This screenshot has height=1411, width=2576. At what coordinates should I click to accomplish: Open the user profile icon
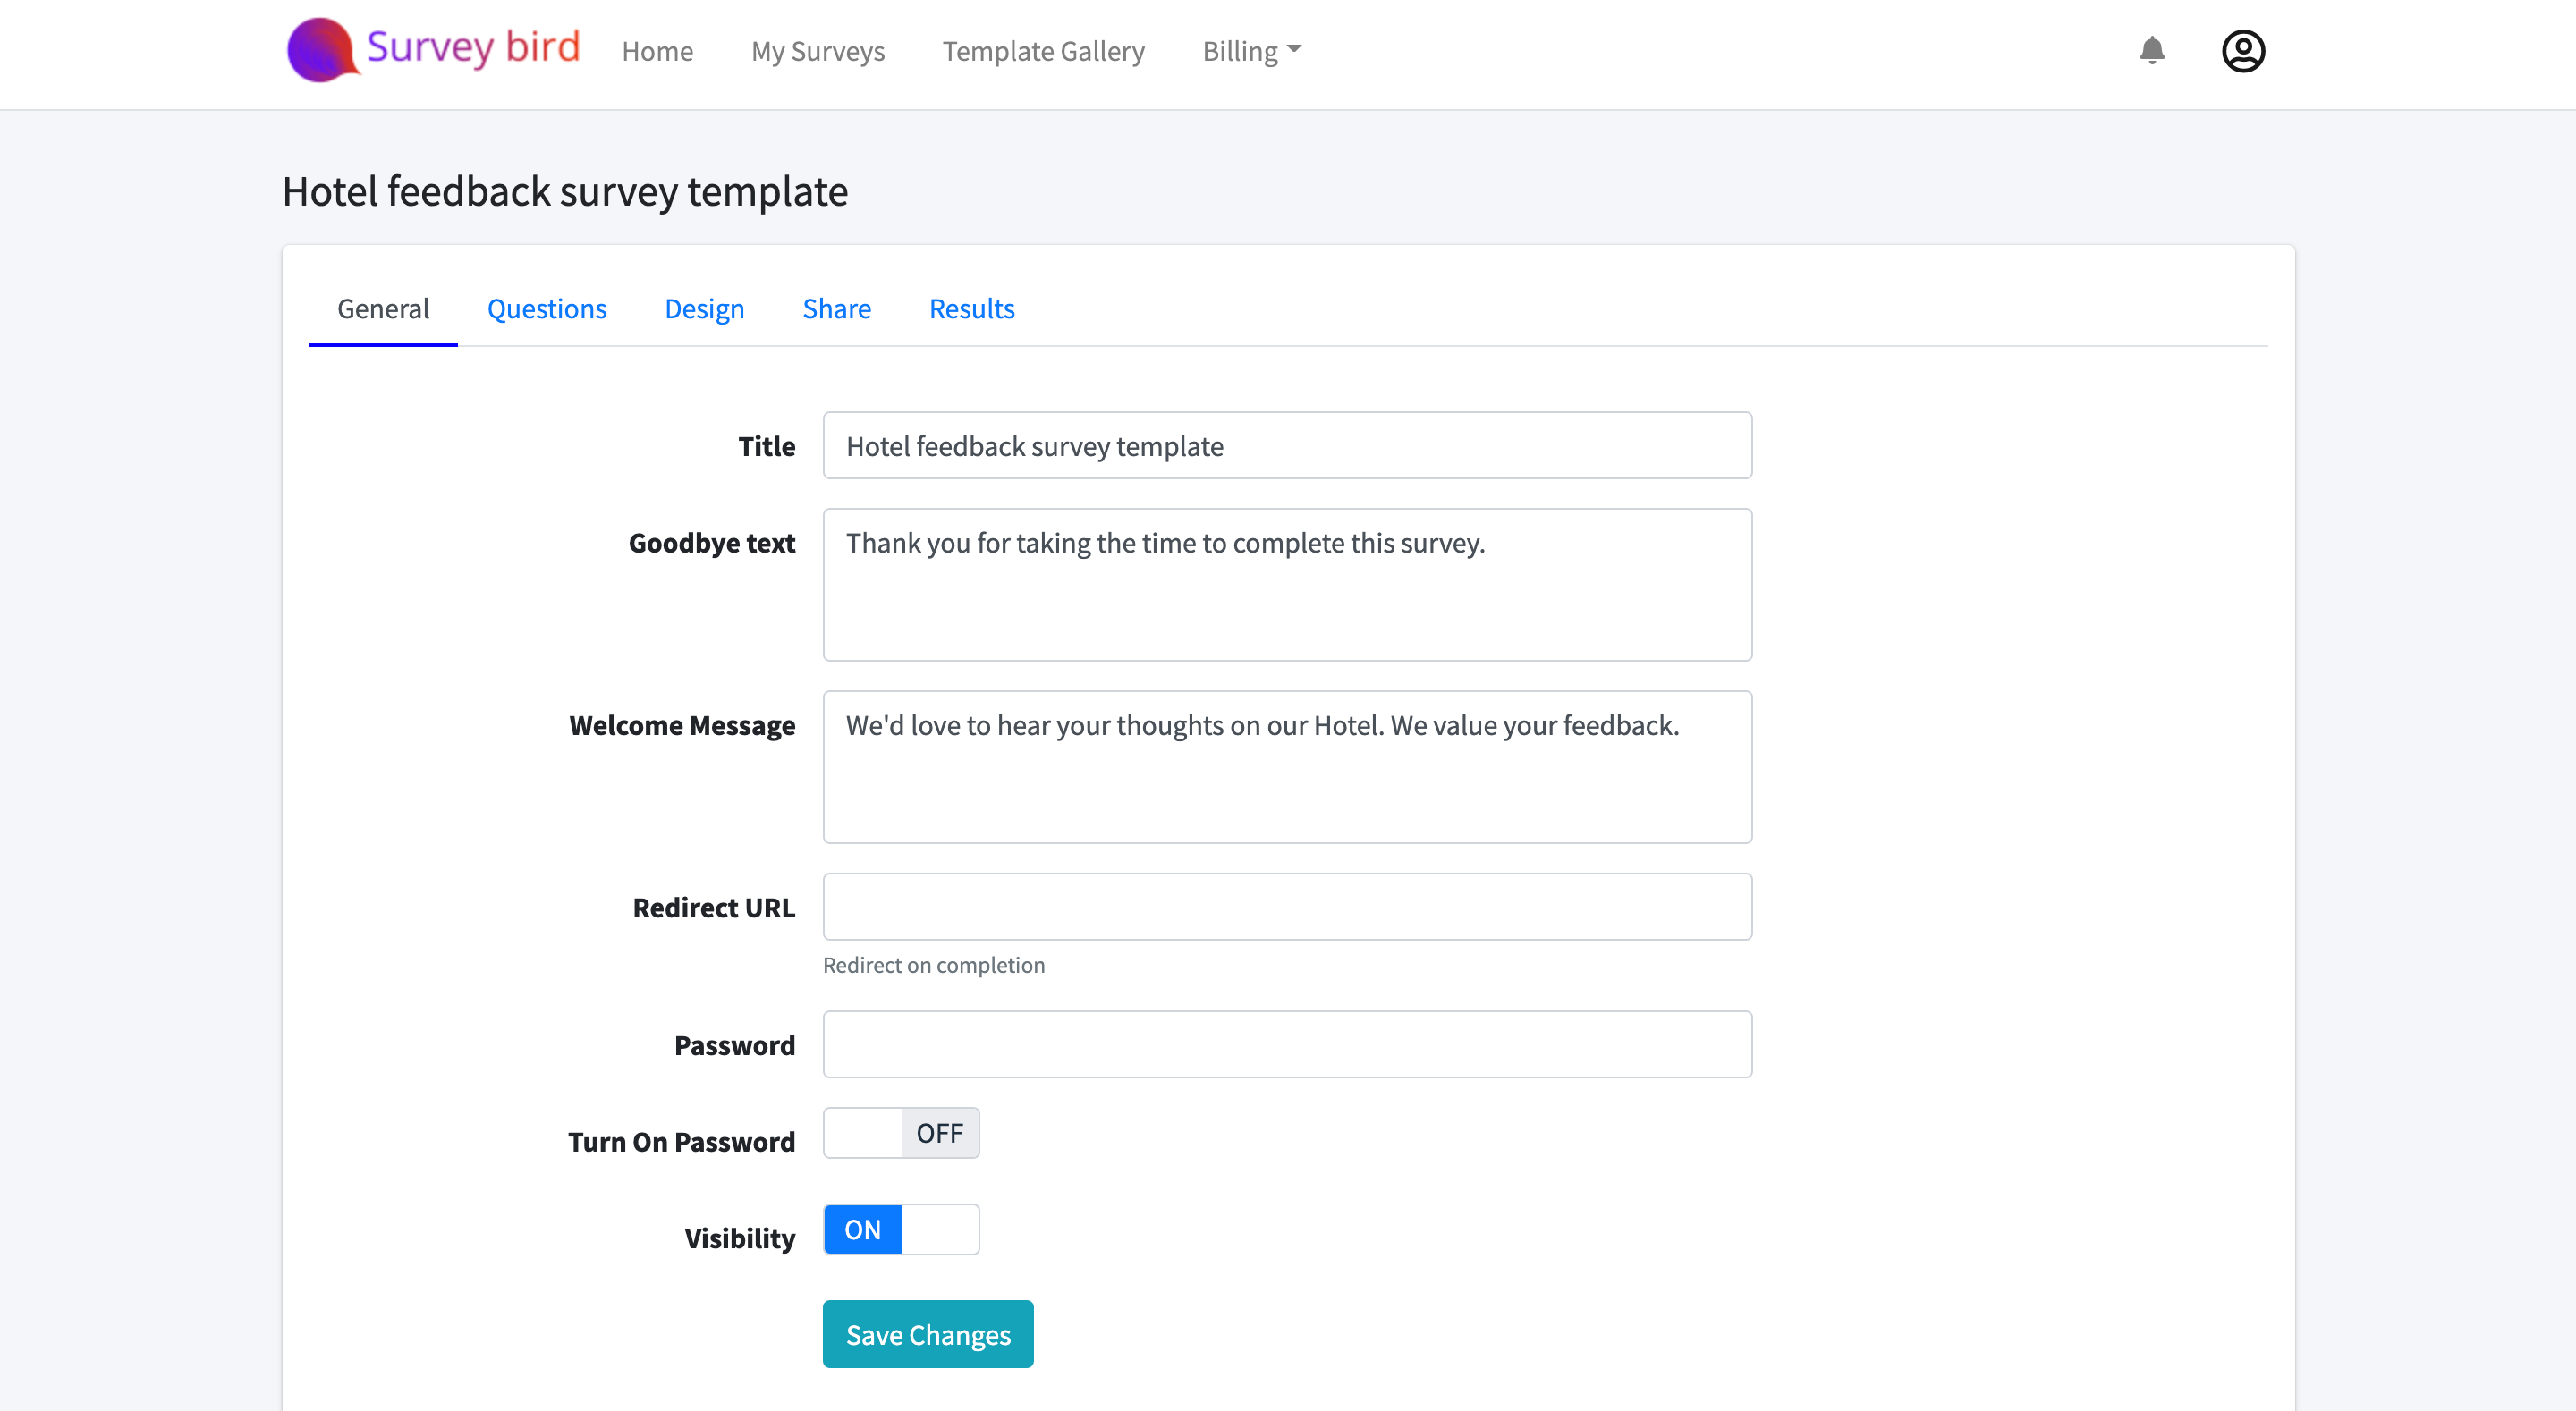coord(2242,51)
